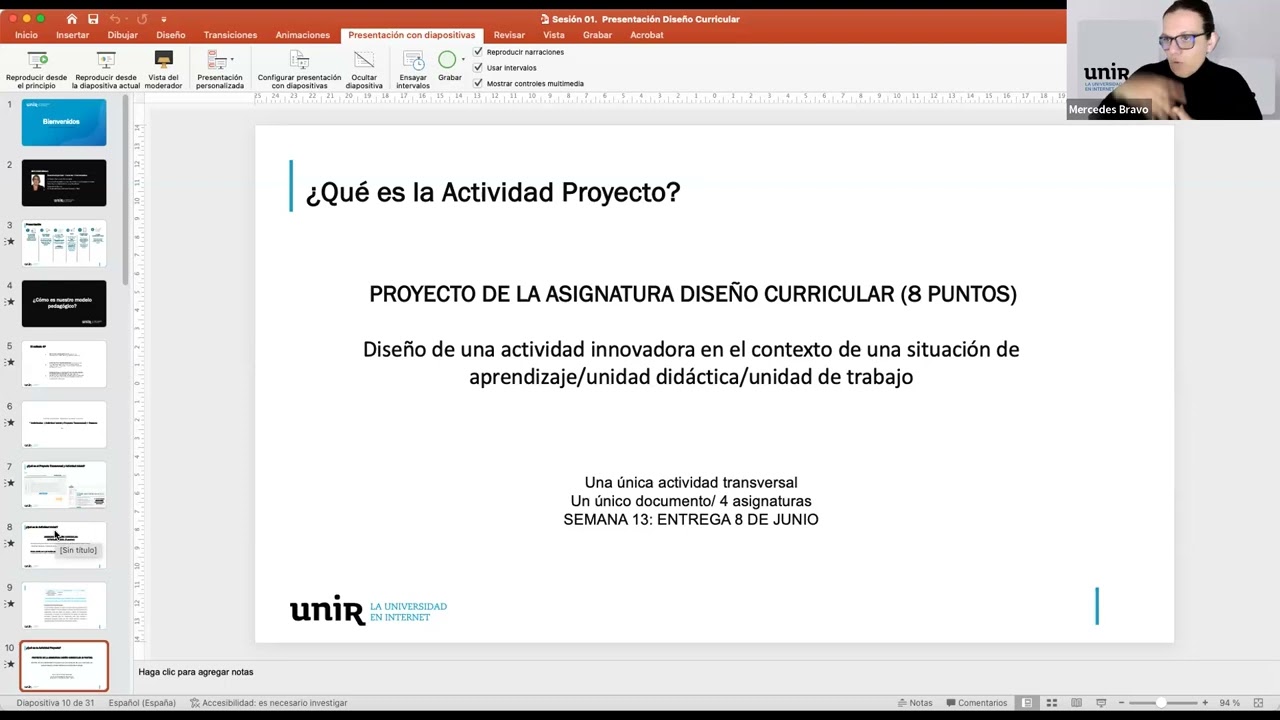Open the Acrobat ribbon tab

[646, 35]
